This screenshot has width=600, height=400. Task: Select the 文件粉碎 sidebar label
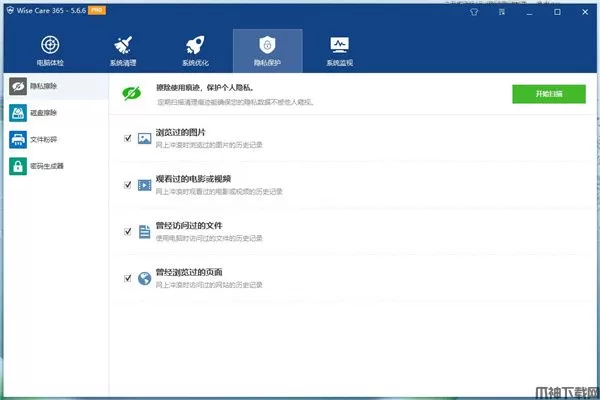(x=44, y=139)
